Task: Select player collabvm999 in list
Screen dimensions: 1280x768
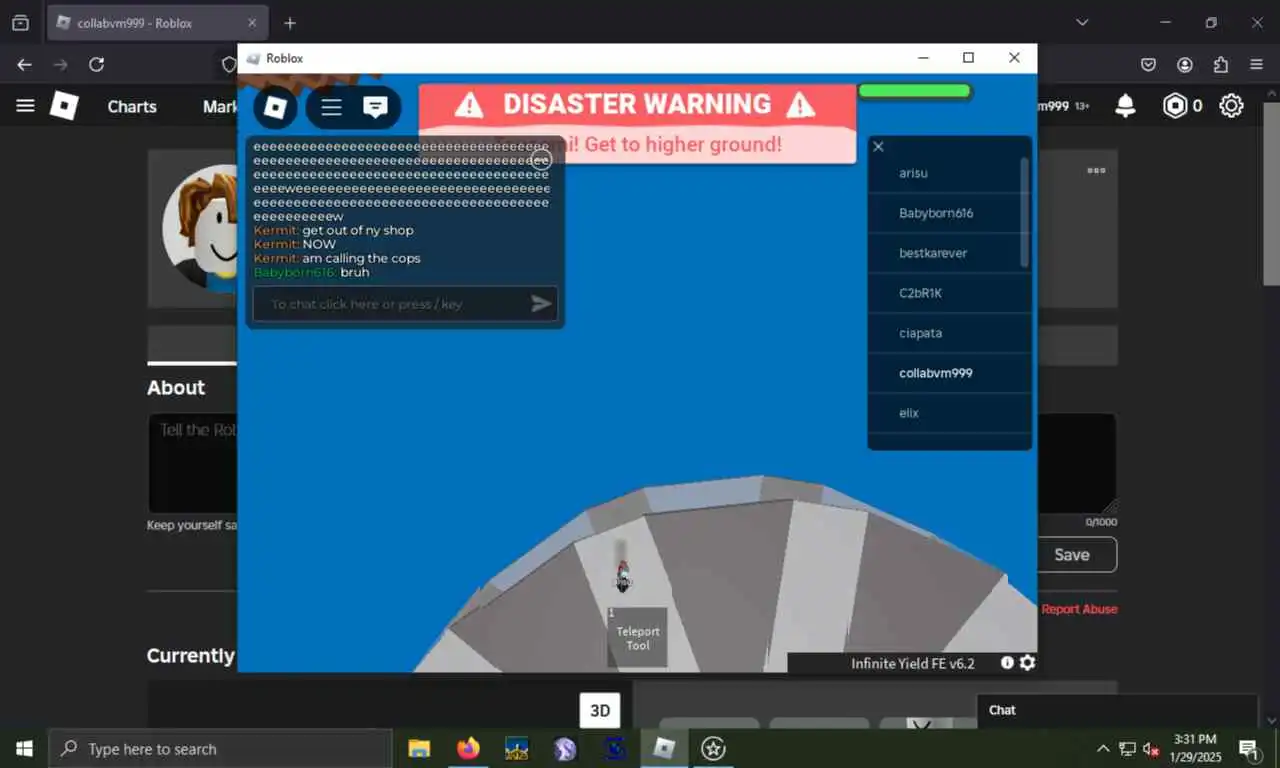Action: 949,374
